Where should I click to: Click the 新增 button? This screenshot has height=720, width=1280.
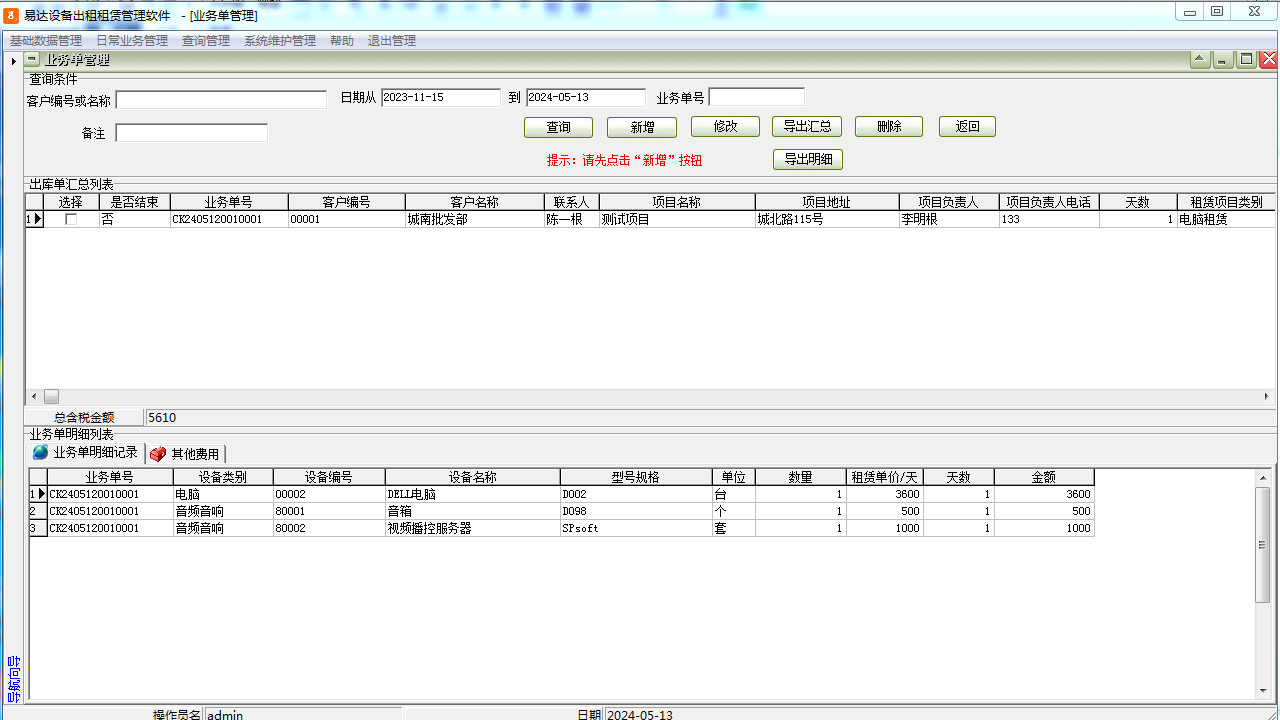pos(642,127)
